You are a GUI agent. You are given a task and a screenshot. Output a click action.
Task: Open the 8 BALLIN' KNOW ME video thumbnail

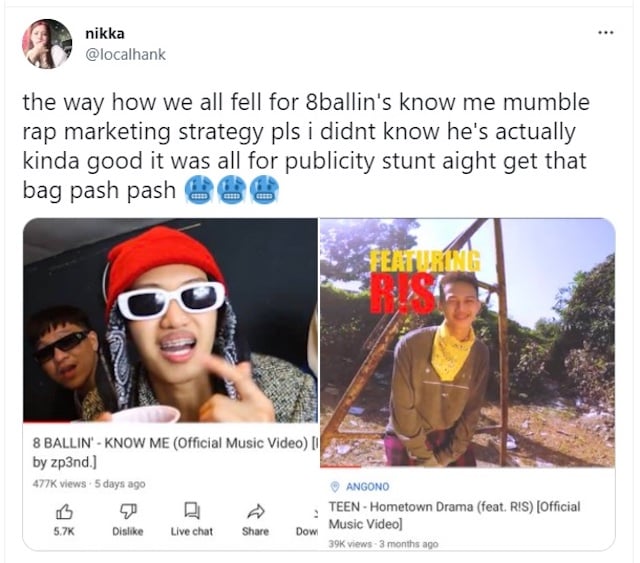[x=170, y=320]
